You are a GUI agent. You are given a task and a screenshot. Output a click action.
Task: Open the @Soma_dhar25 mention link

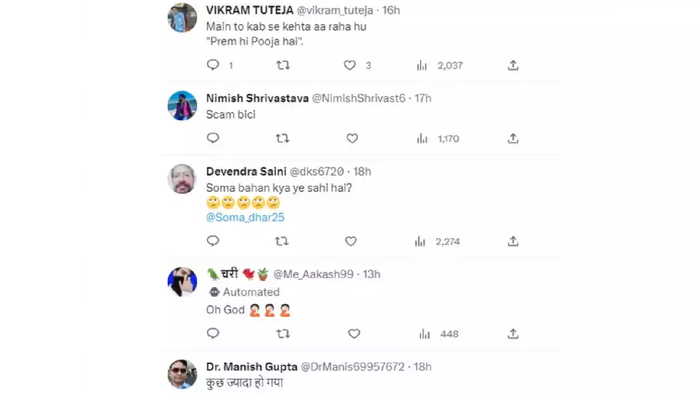click(245, 218)
